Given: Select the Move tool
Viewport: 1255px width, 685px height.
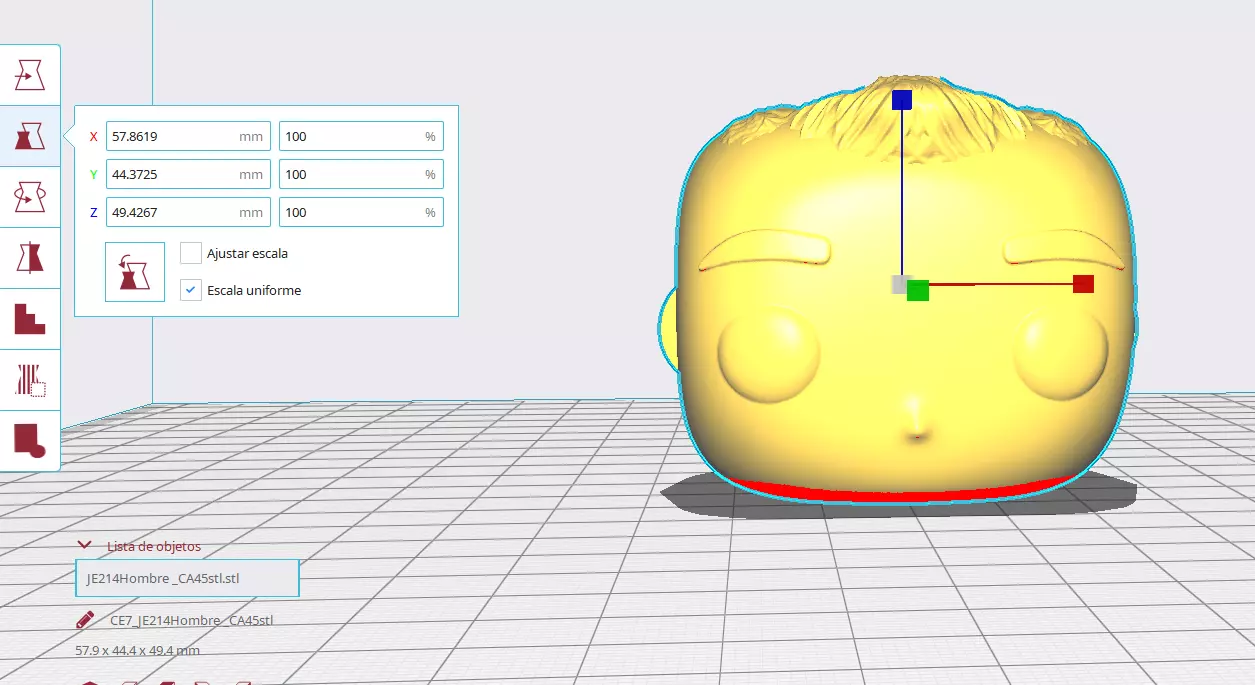Looking at the screenshot, I should (30, 74).
